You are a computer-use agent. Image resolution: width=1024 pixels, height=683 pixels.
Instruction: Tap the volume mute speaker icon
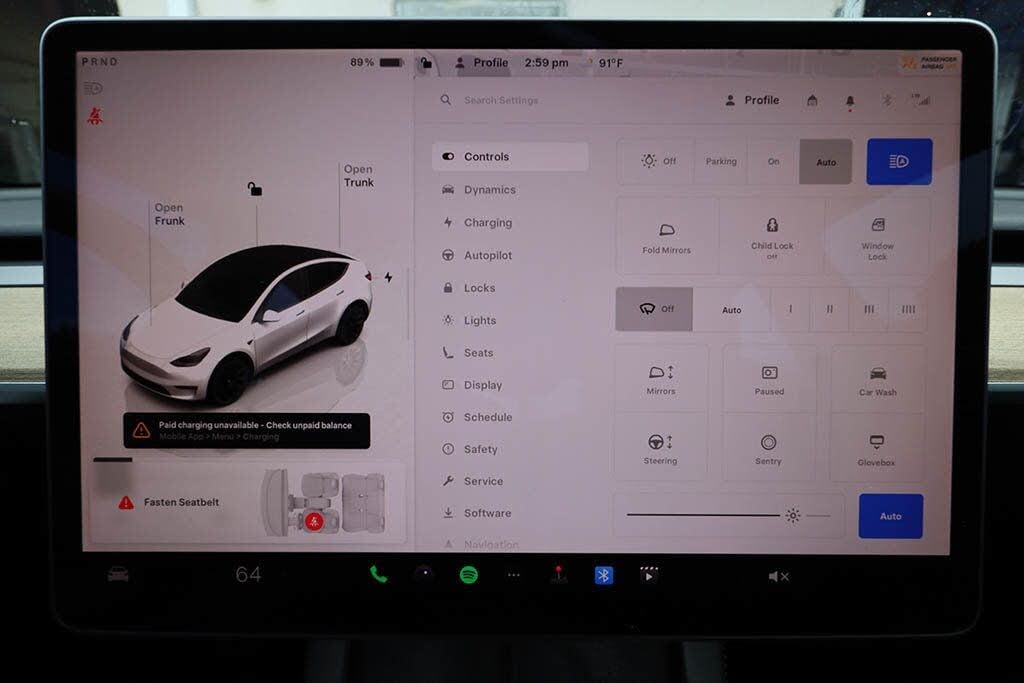pos(778,576)
